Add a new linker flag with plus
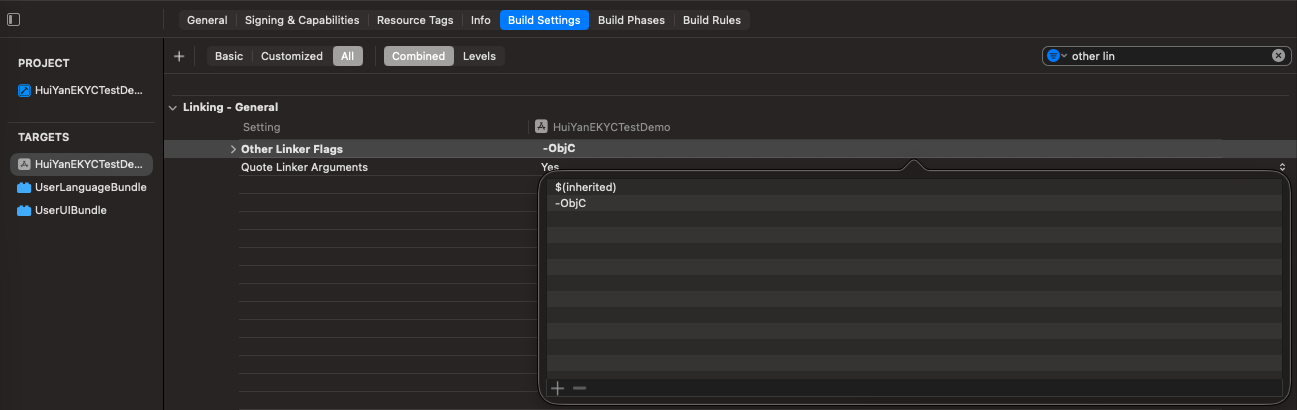1297x410 pixels. click(x=558, y=388)
